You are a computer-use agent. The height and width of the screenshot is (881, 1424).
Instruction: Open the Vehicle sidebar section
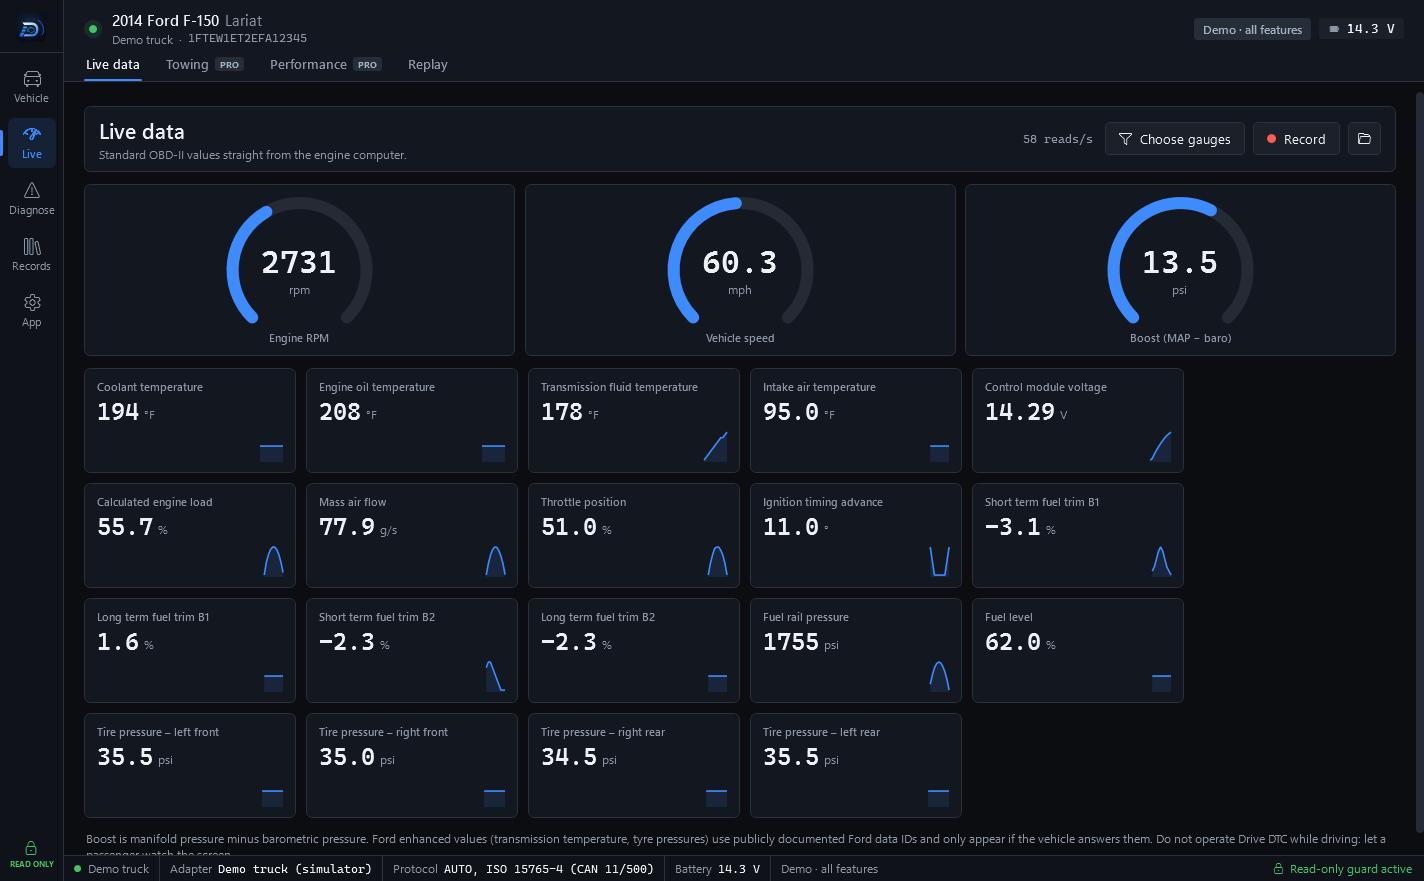pyautogui.click(x=32, y=86)
